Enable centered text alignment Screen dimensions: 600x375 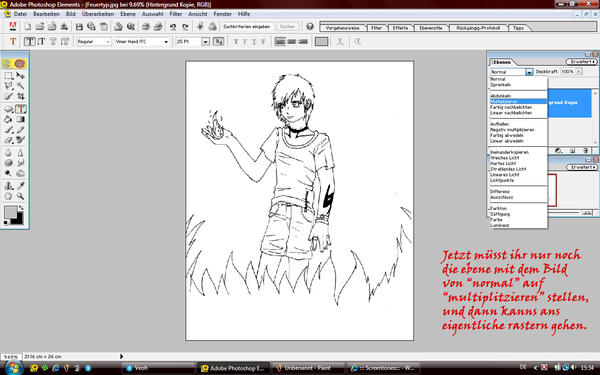[292, 41]
